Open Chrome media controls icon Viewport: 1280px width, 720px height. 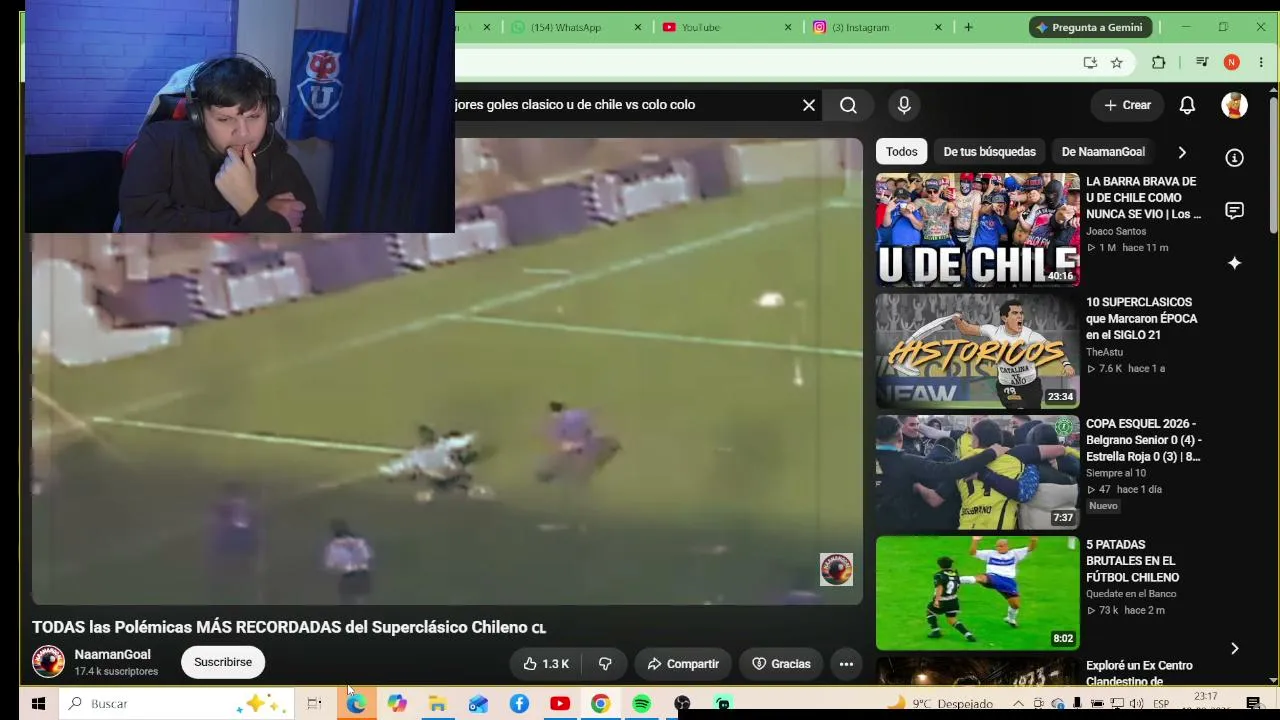pos(1203,62)
